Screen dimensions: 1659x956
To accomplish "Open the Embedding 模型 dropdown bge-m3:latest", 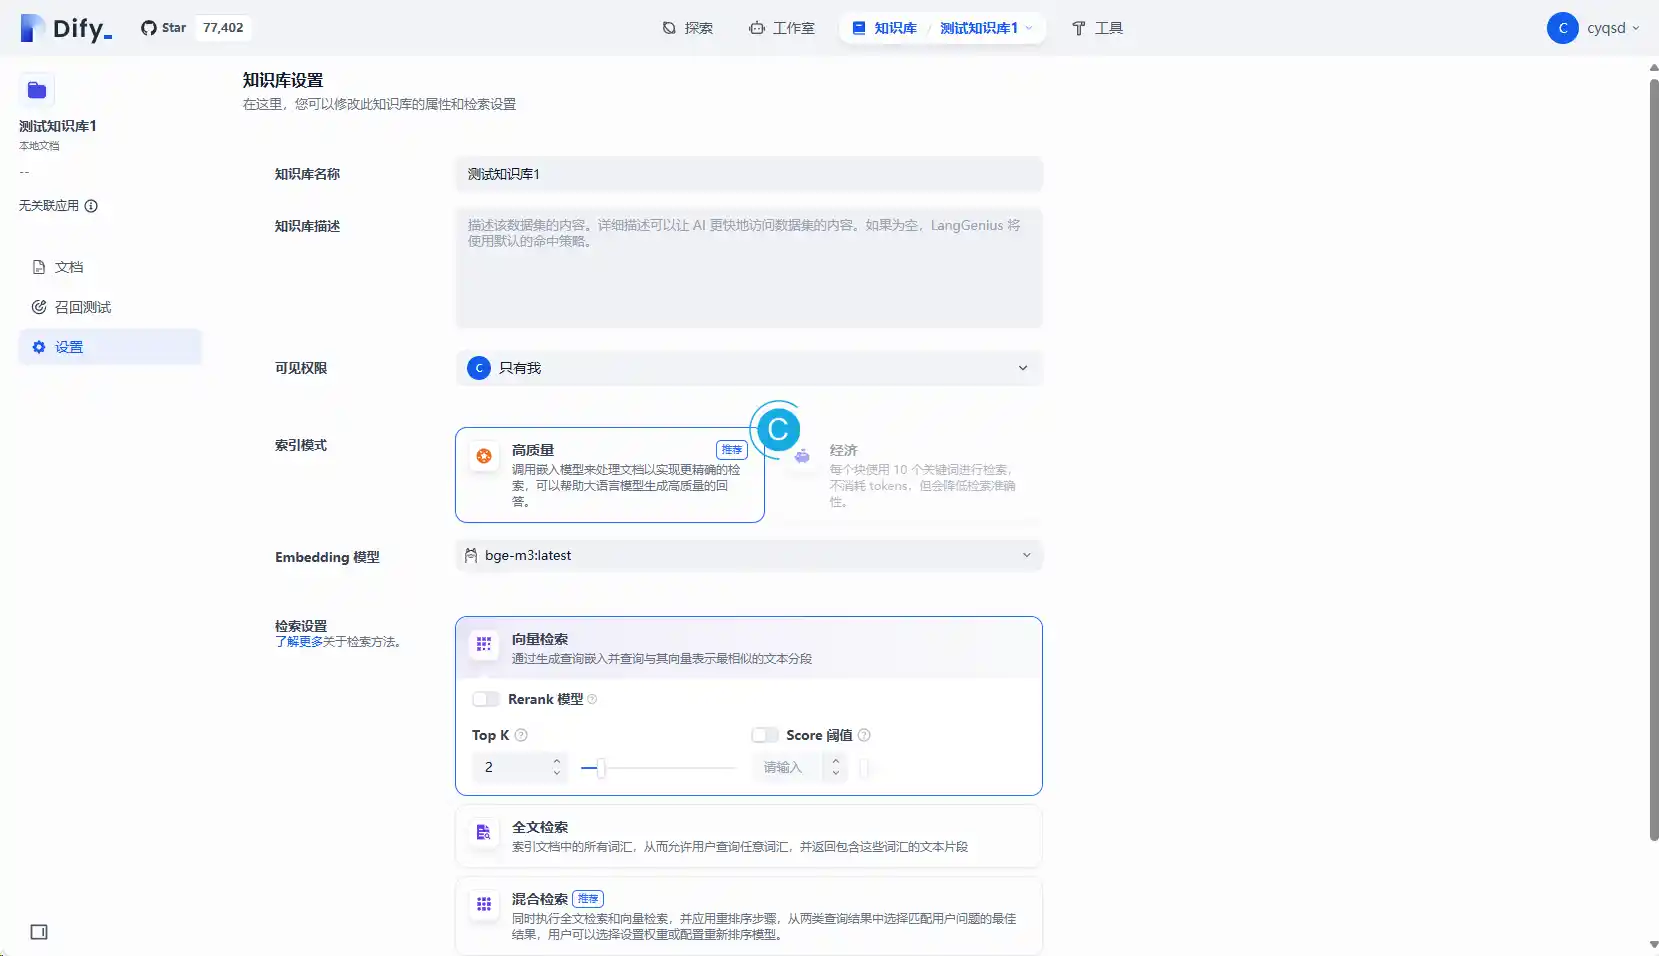I will pos(749,555).
